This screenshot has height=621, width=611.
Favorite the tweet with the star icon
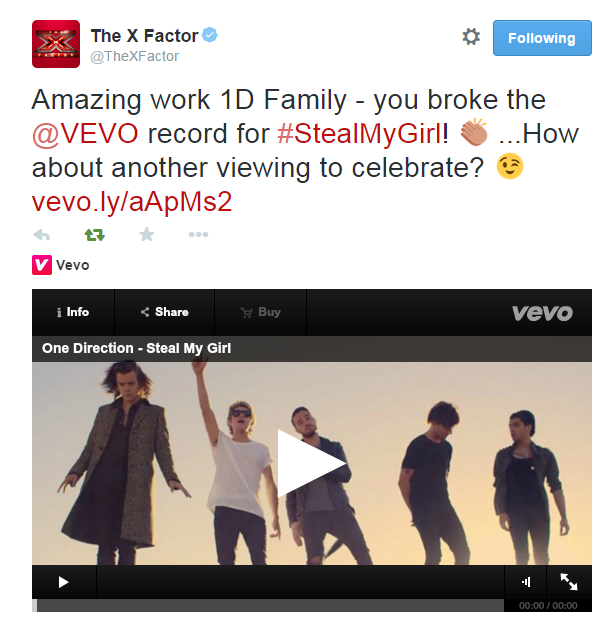147,234
